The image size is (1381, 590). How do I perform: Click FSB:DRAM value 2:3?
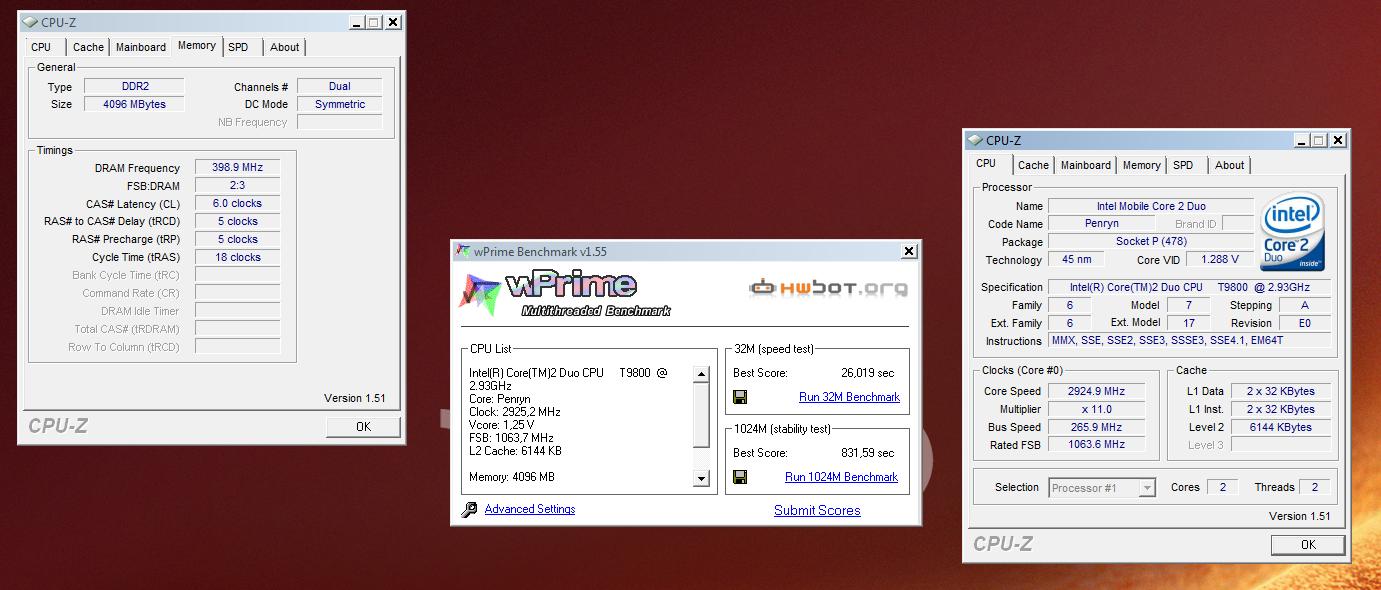237,186
